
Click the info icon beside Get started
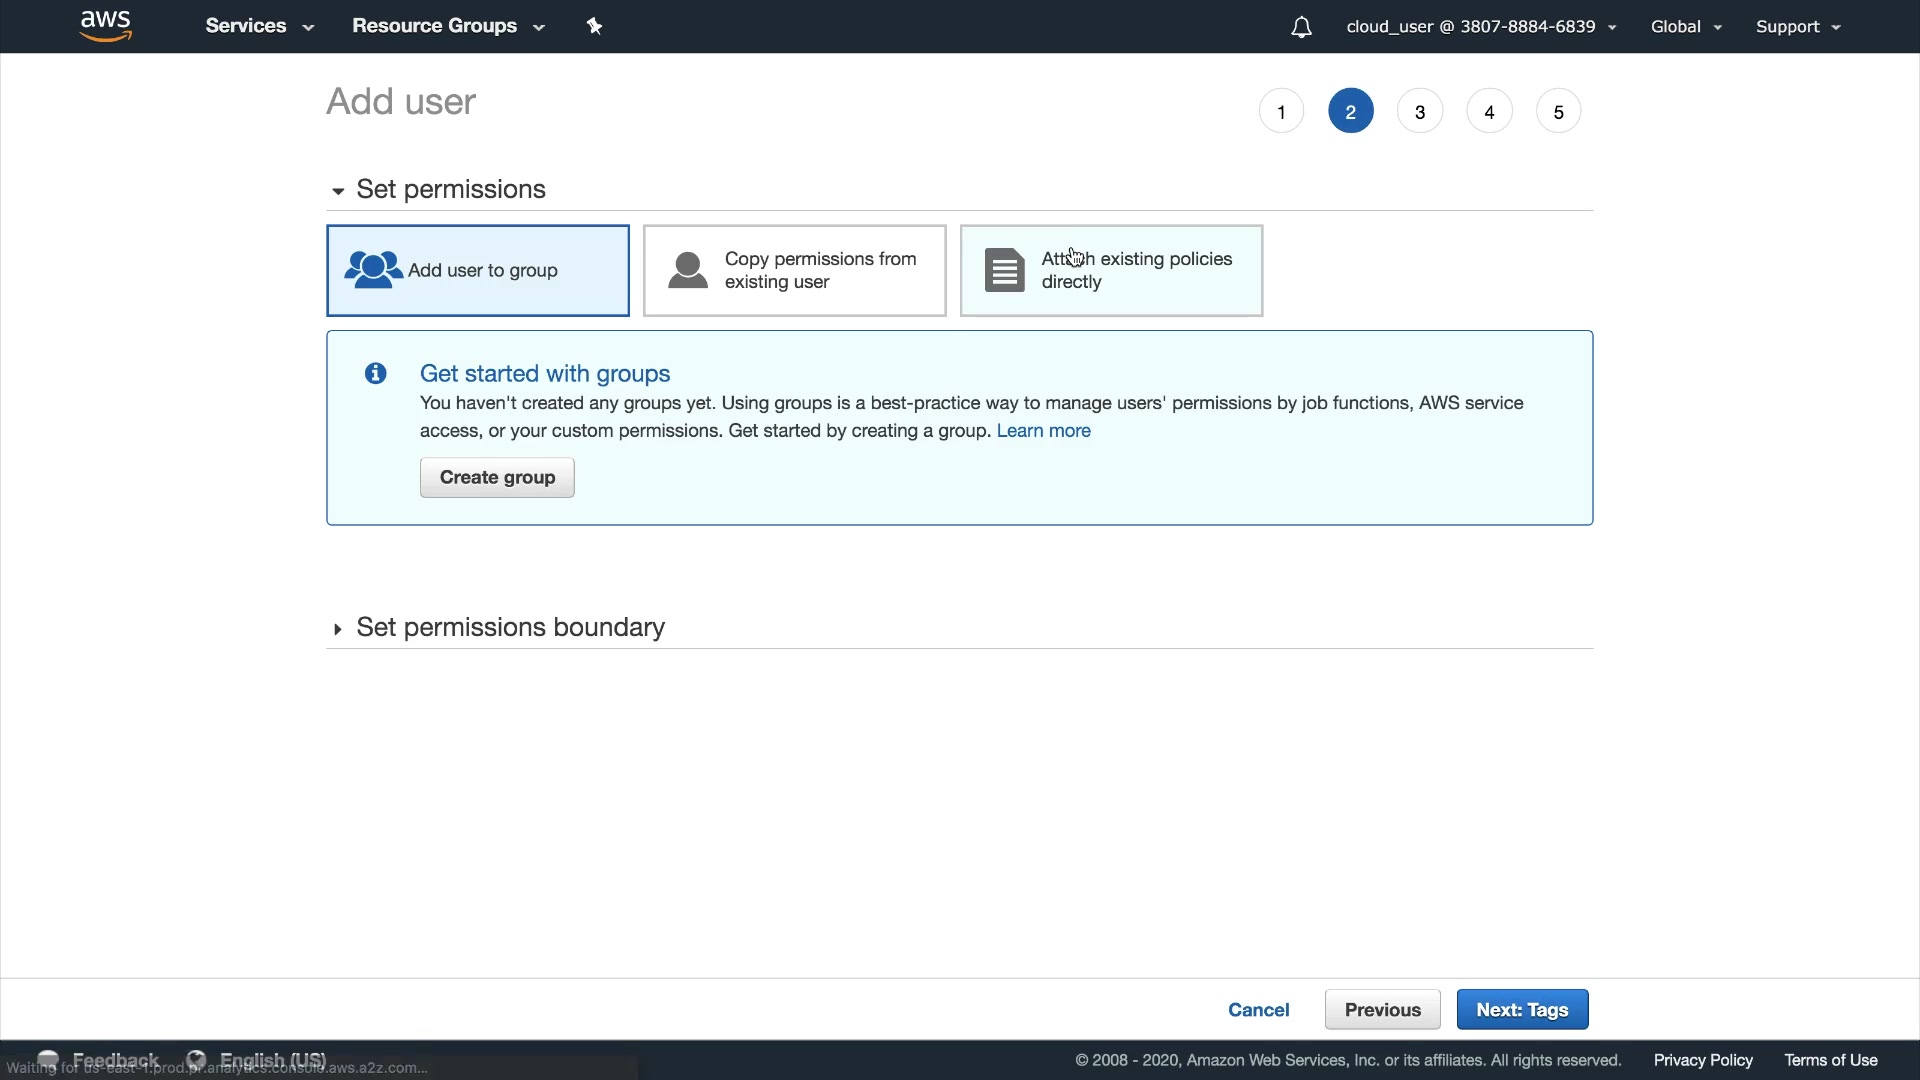tap(376, 374)
